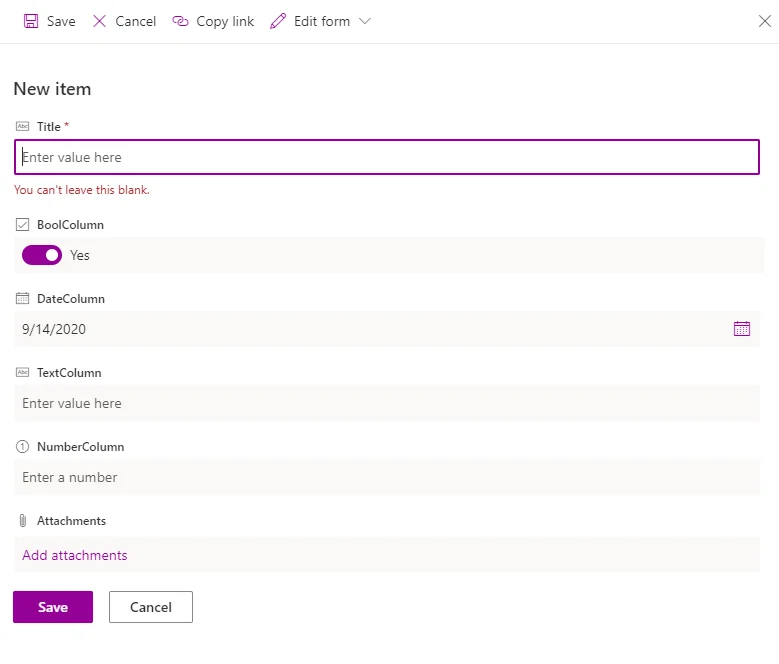The width and height of the screenshot is (779, 664).
Task: Click into the TextColumn input field
Action: coord(386,403)
